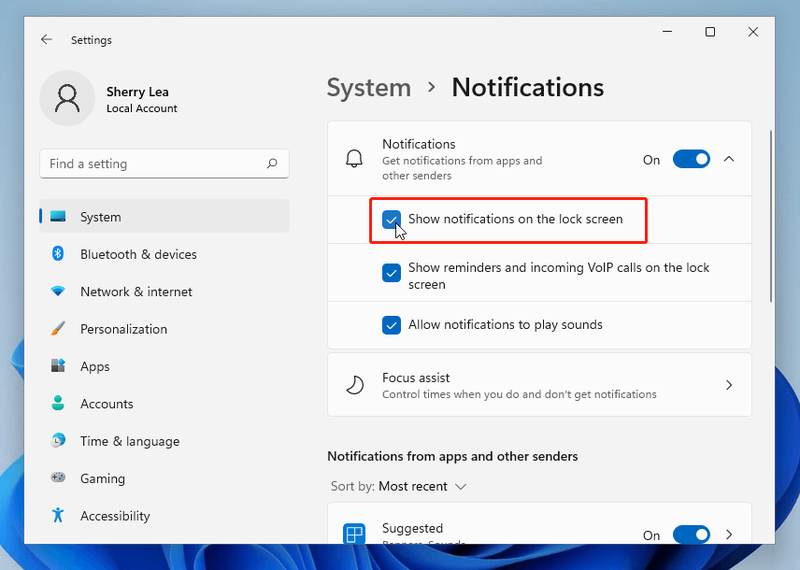The height and width of the screenshot is (570, 800).
Task: Click the Personalization paintbrush icon
Action: click(58, 329)
